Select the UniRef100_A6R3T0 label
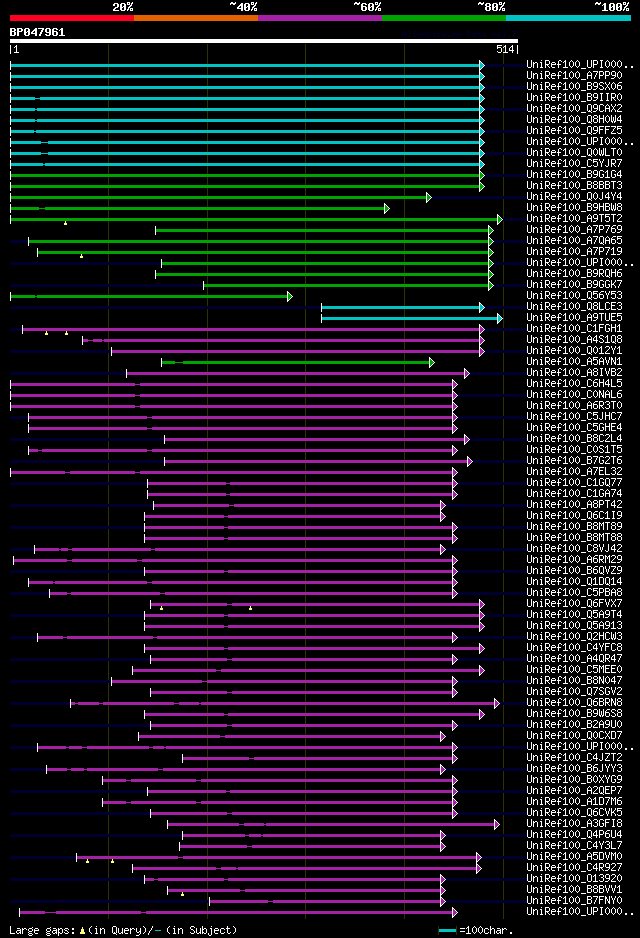The image size is (640, 938). (574, 406)
